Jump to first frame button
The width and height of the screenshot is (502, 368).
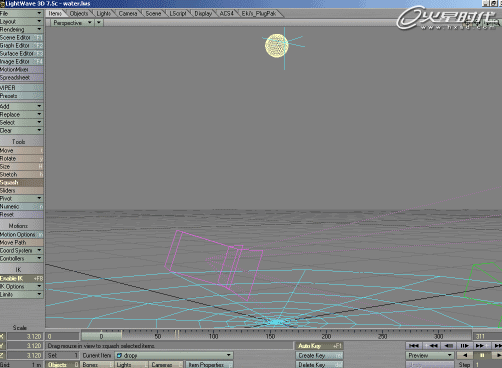click(x=414, y=346)
